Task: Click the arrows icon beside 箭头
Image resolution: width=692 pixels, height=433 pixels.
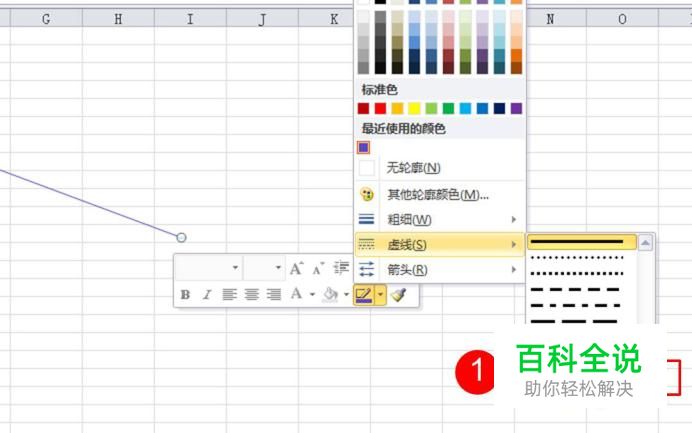Action: pos(367,269)
